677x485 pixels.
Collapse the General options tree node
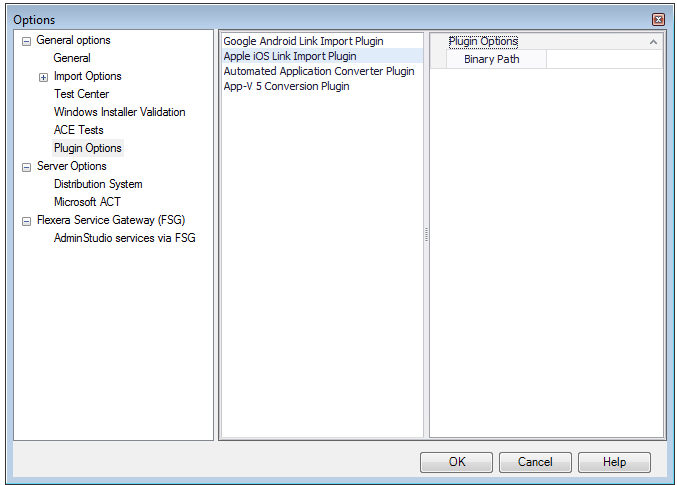tap(26, 41)
